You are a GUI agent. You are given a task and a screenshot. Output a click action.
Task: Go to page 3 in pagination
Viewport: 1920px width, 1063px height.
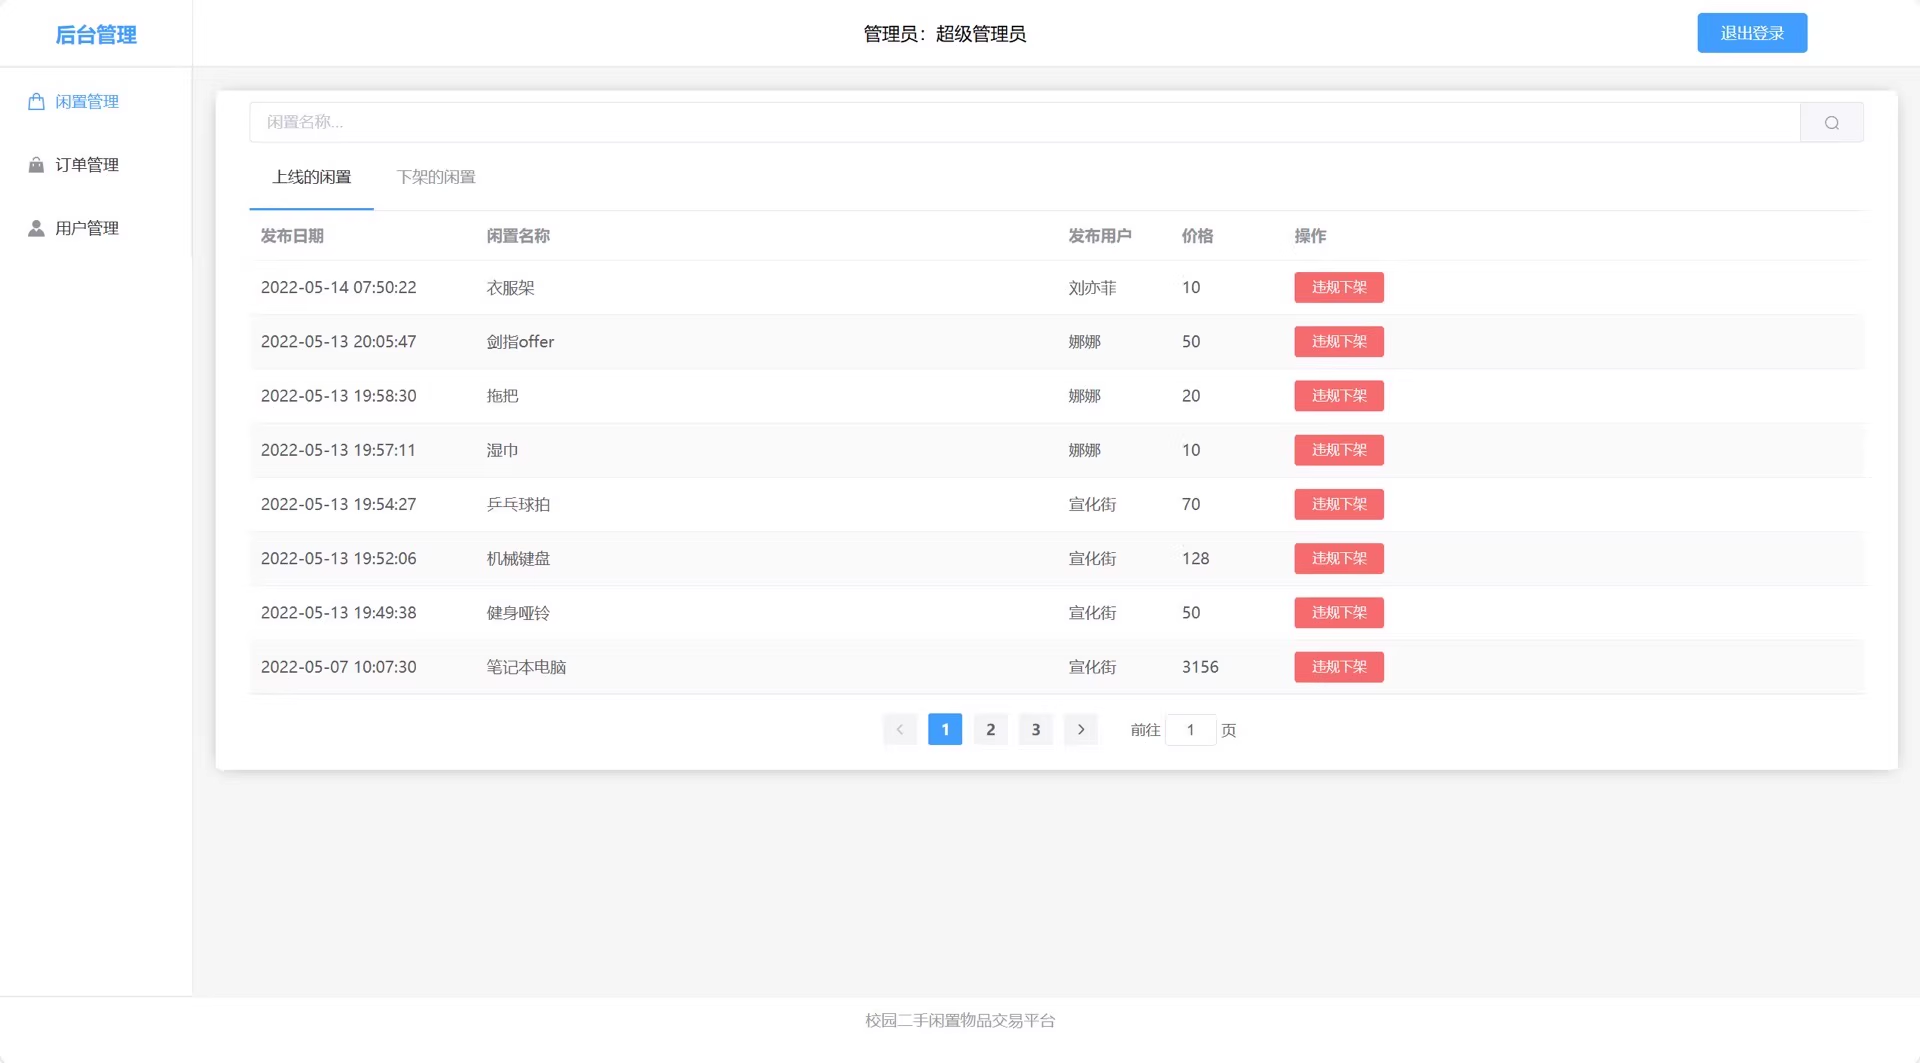(1035, 730)
